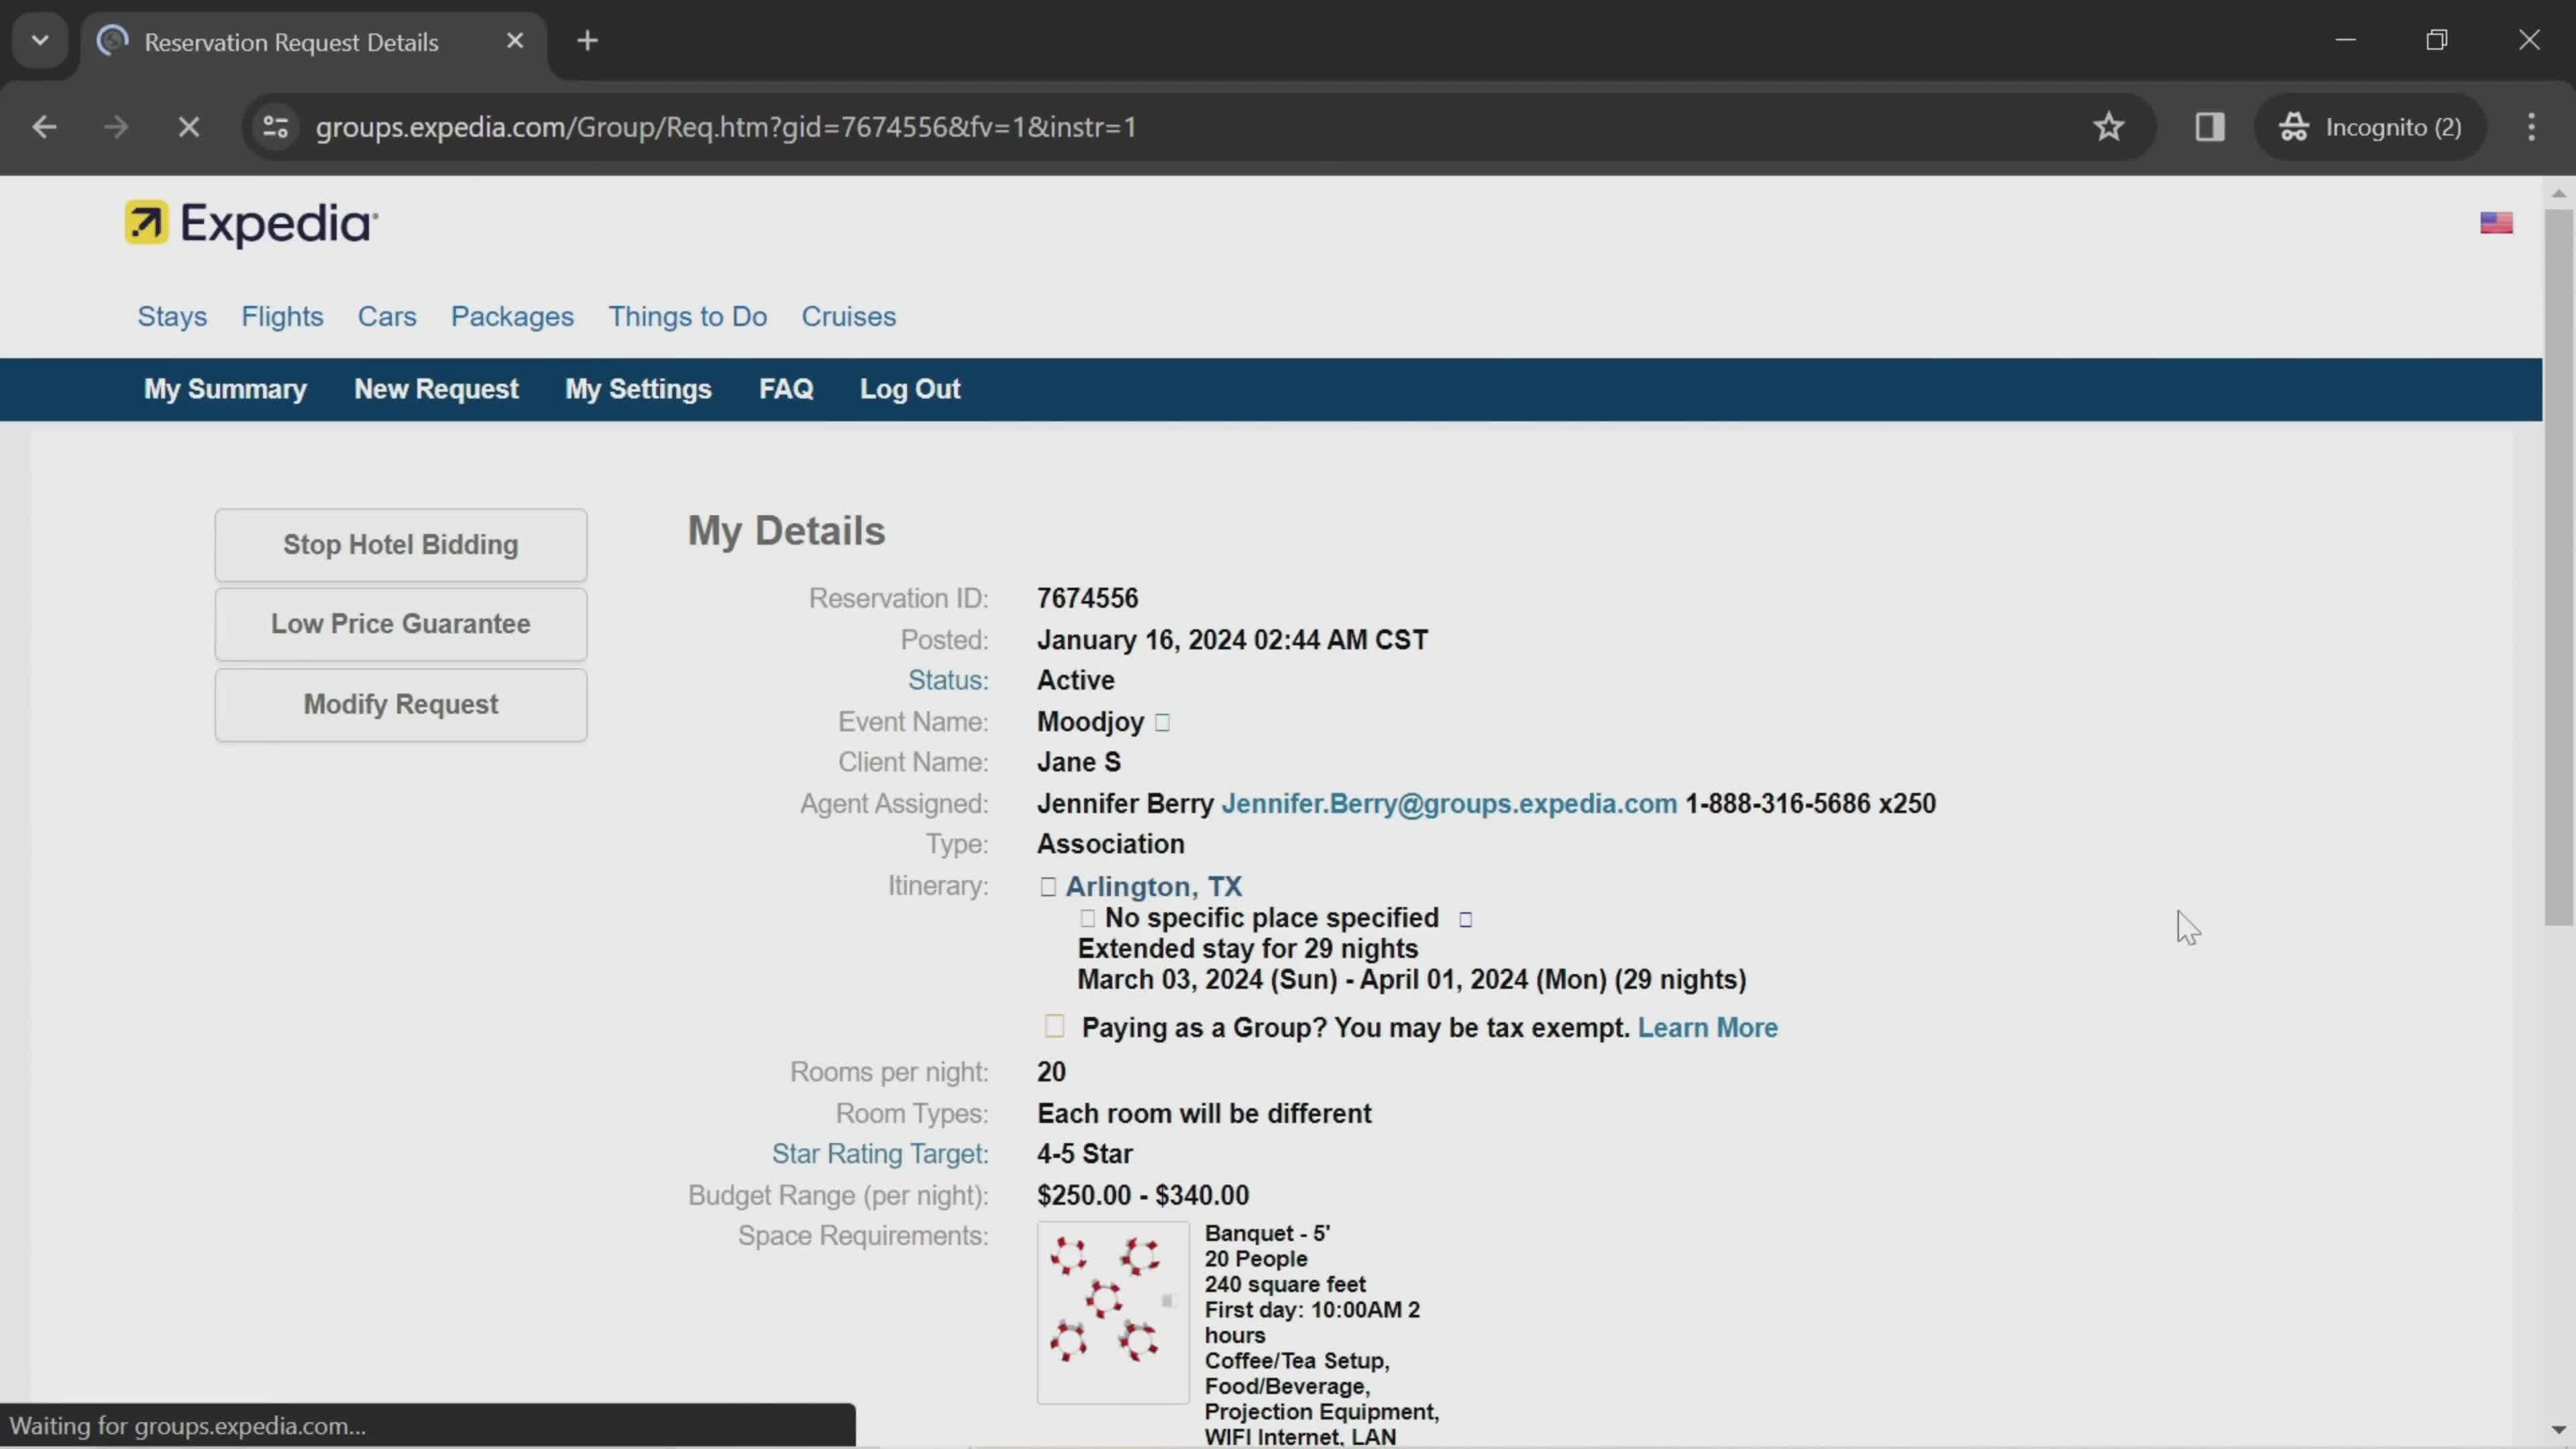The height and width of the screenshot is (1449, 2576).
Task: Toggle the Arlington TX itinerary checkbox
Action: [1046, 885]
